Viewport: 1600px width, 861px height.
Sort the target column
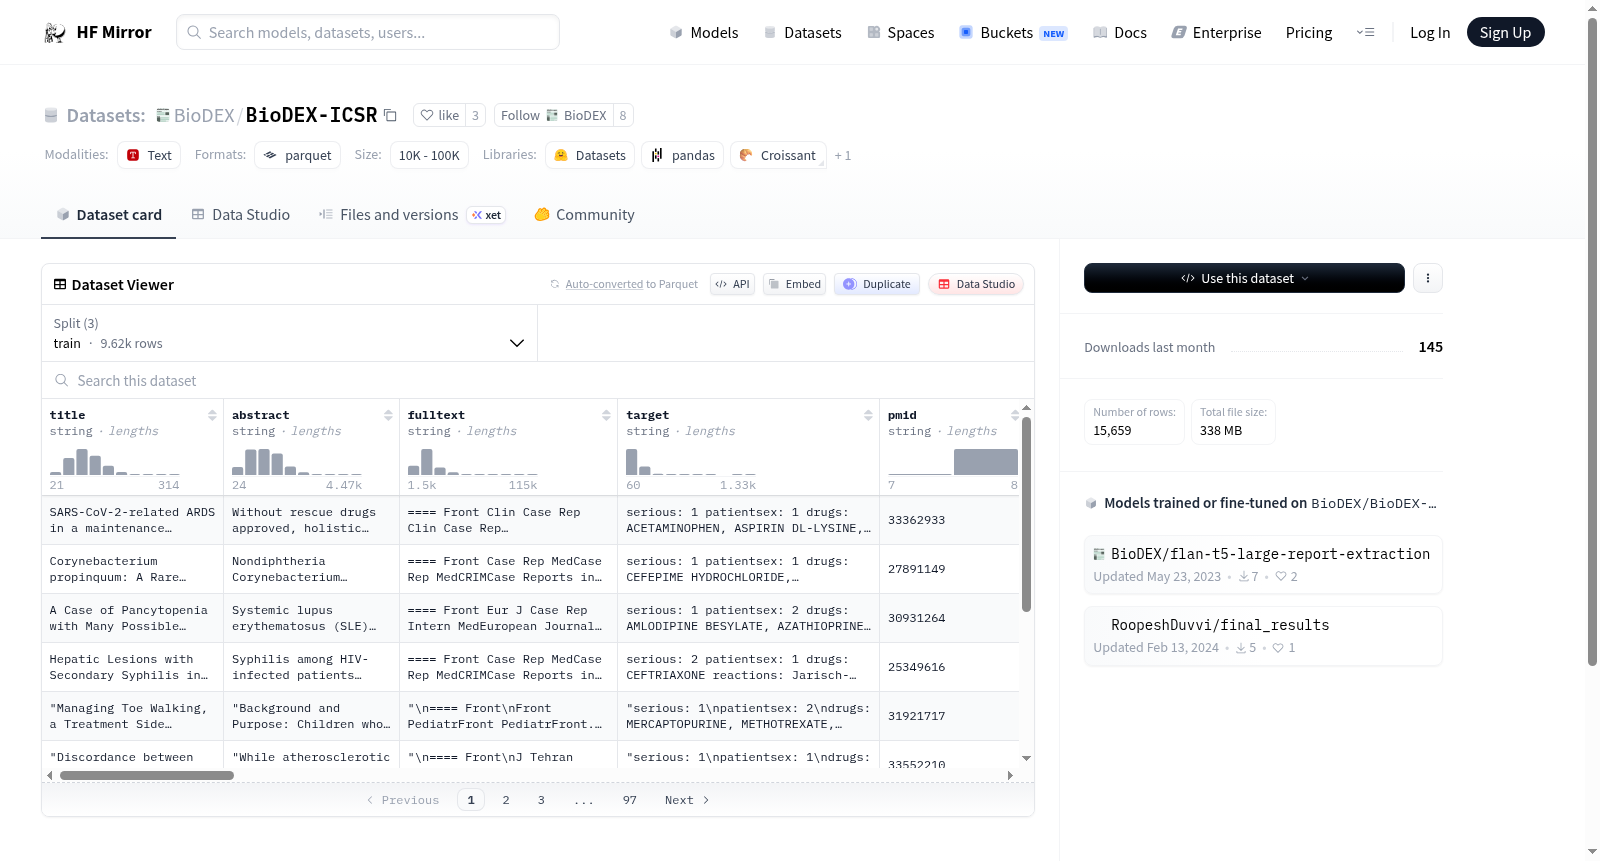[x=868, y=415]
